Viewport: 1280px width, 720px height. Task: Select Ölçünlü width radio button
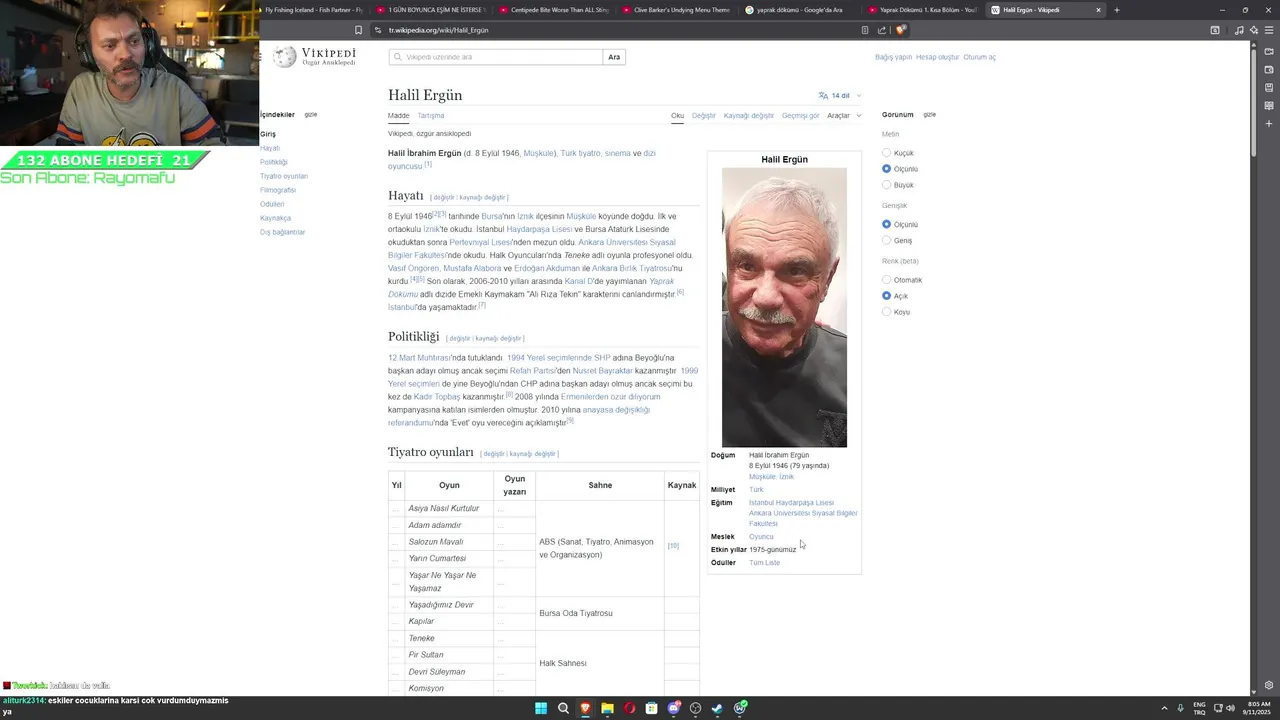click(886, 224)
